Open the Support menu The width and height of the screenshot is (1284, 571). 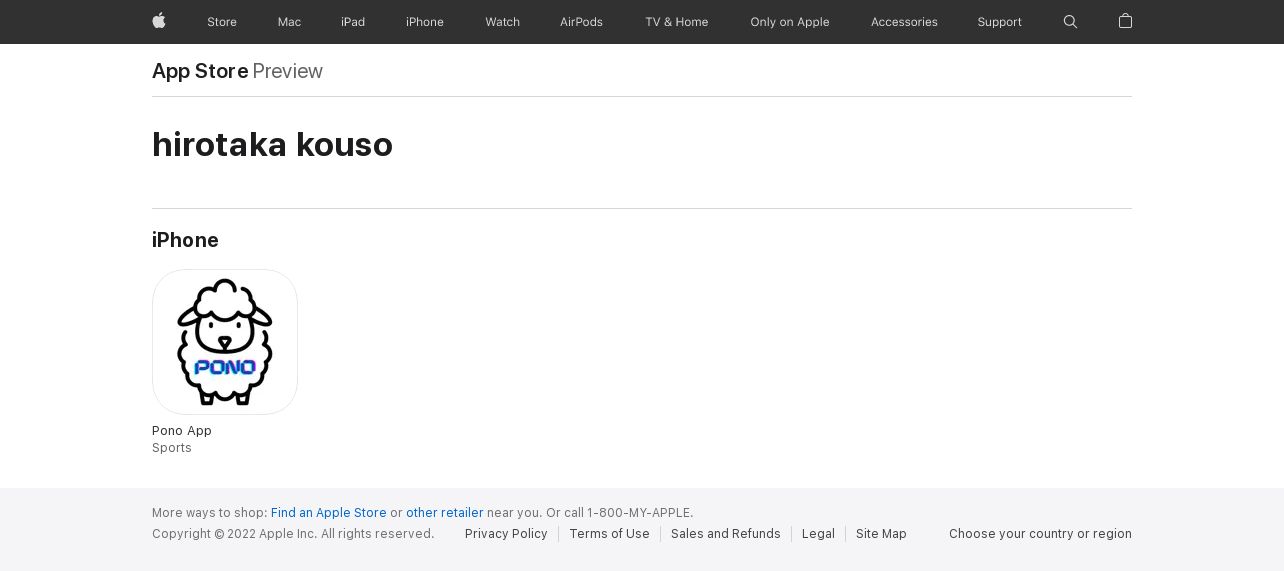[x=1000, y=22]
